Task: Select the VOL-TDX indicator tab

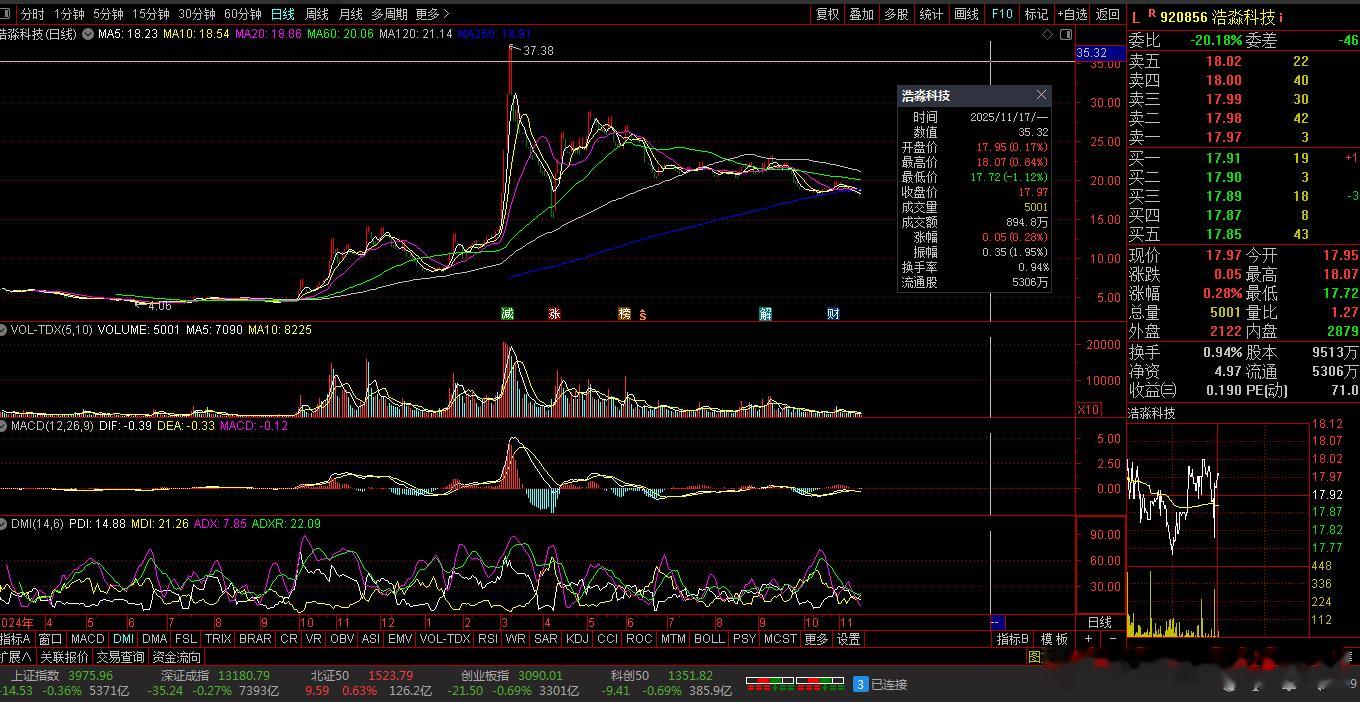Action: (444, 639)
